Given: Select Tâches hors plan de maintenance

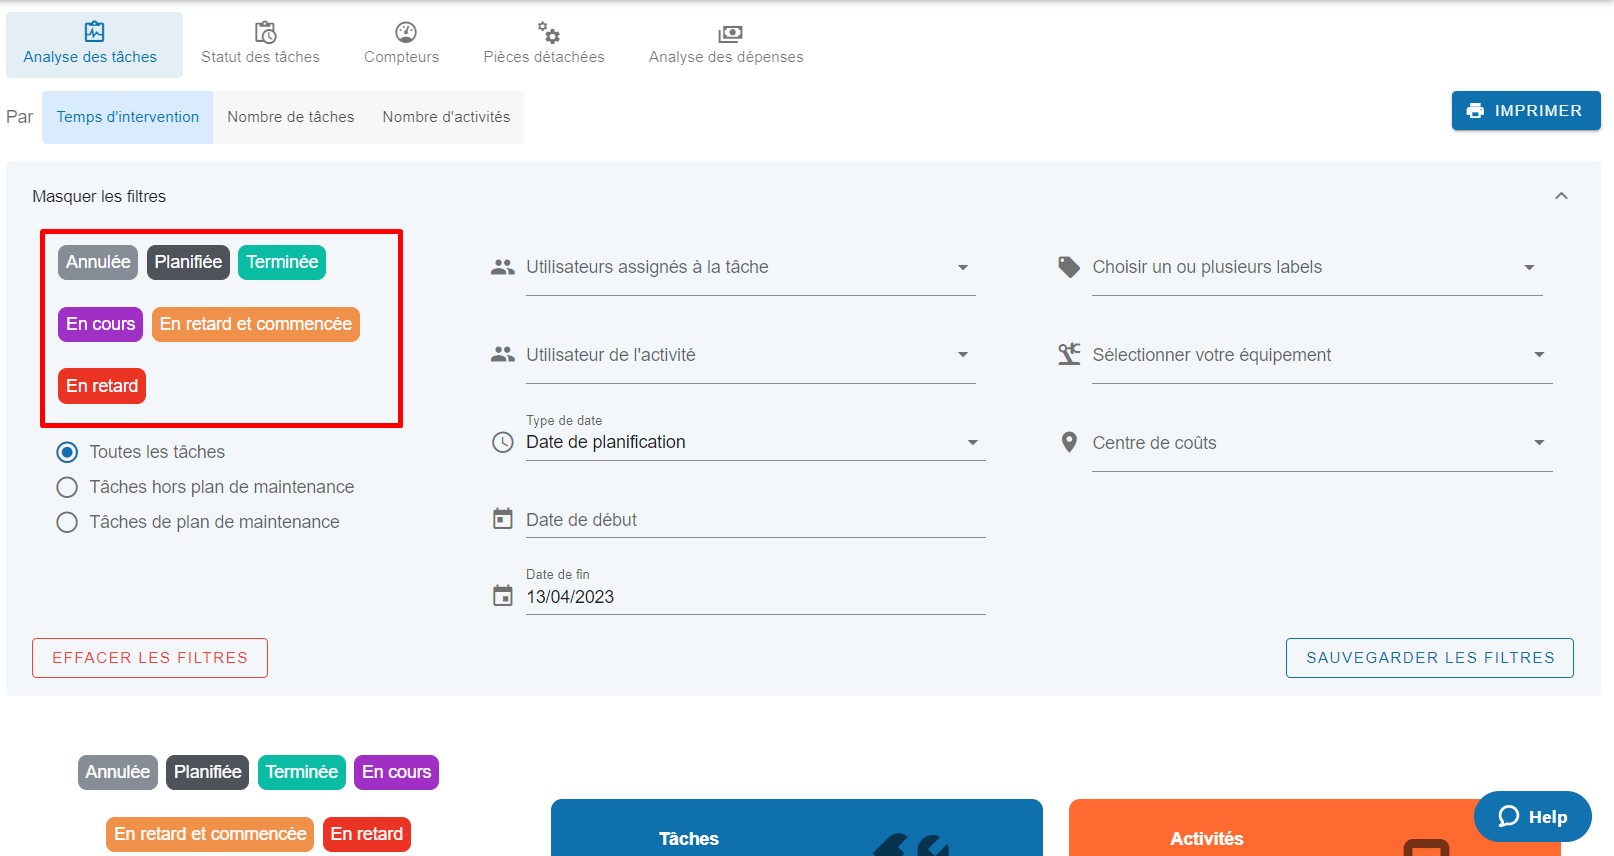Looking at the screenshot, I should (x=67, y=487).
